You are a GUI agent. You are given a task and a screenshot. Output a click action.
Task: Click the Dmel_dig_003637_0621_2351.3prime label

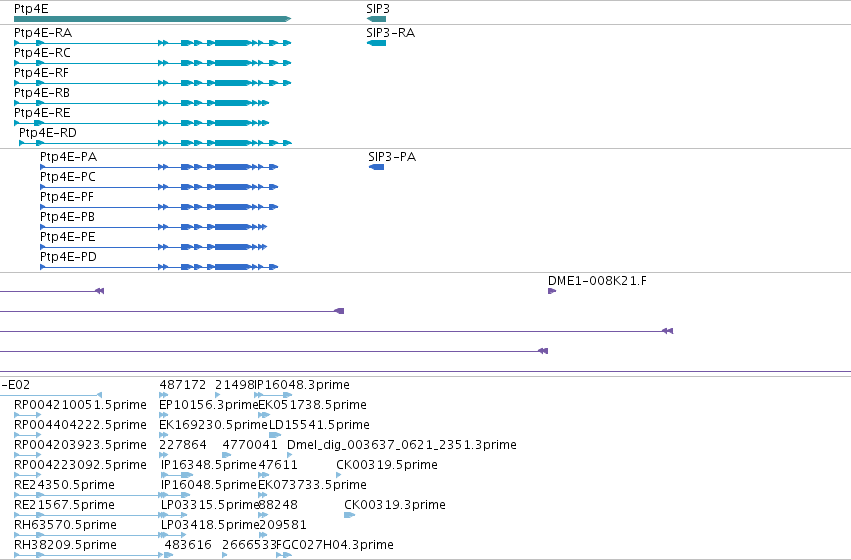(402, 444)
